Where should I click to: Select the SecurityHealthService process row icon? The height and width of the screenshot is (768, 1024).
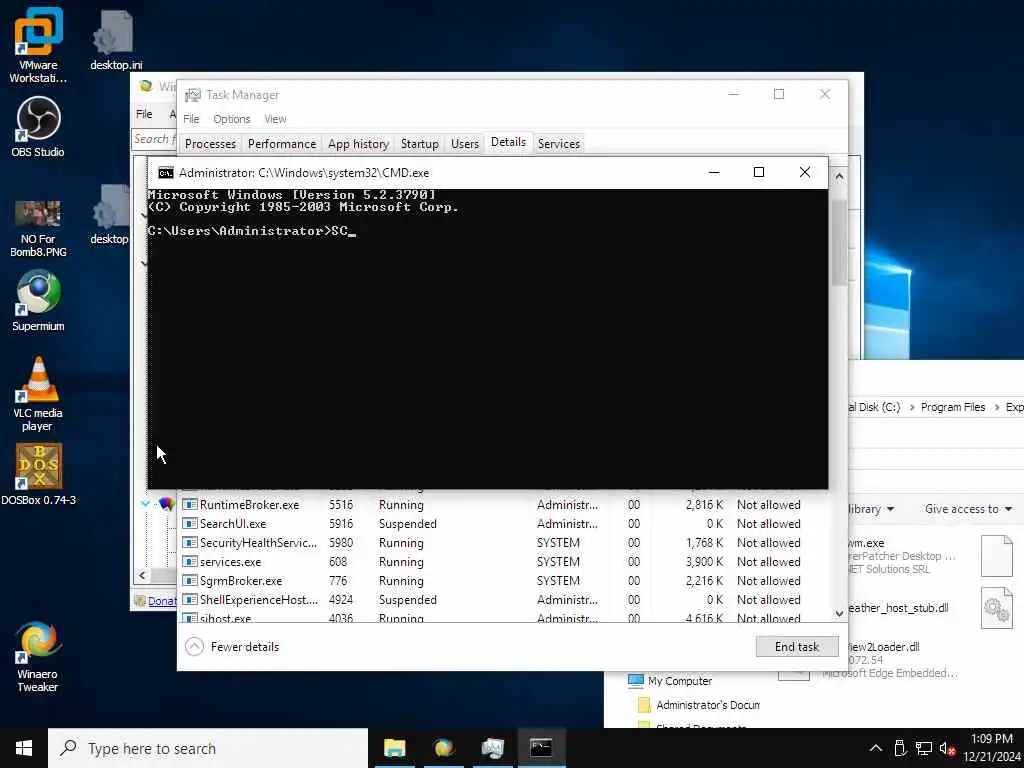point(189,543)
